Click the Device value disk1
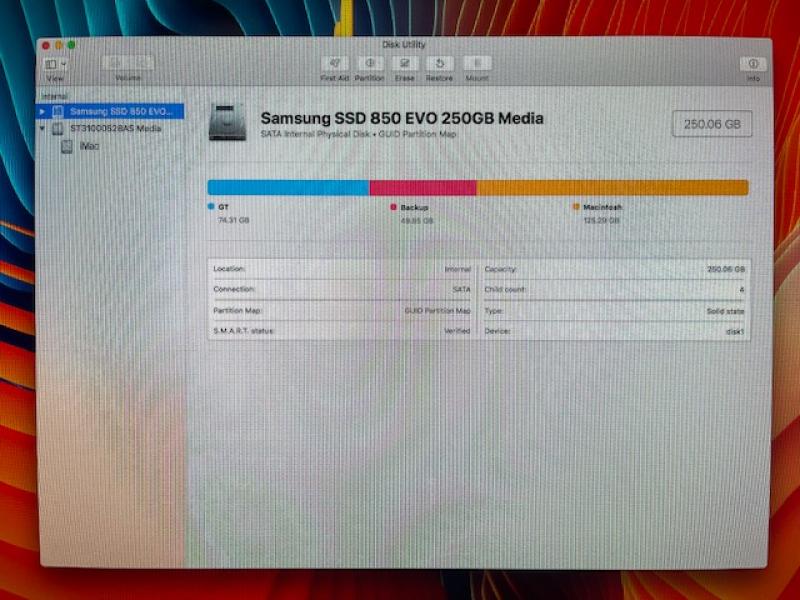 [735, 331]
